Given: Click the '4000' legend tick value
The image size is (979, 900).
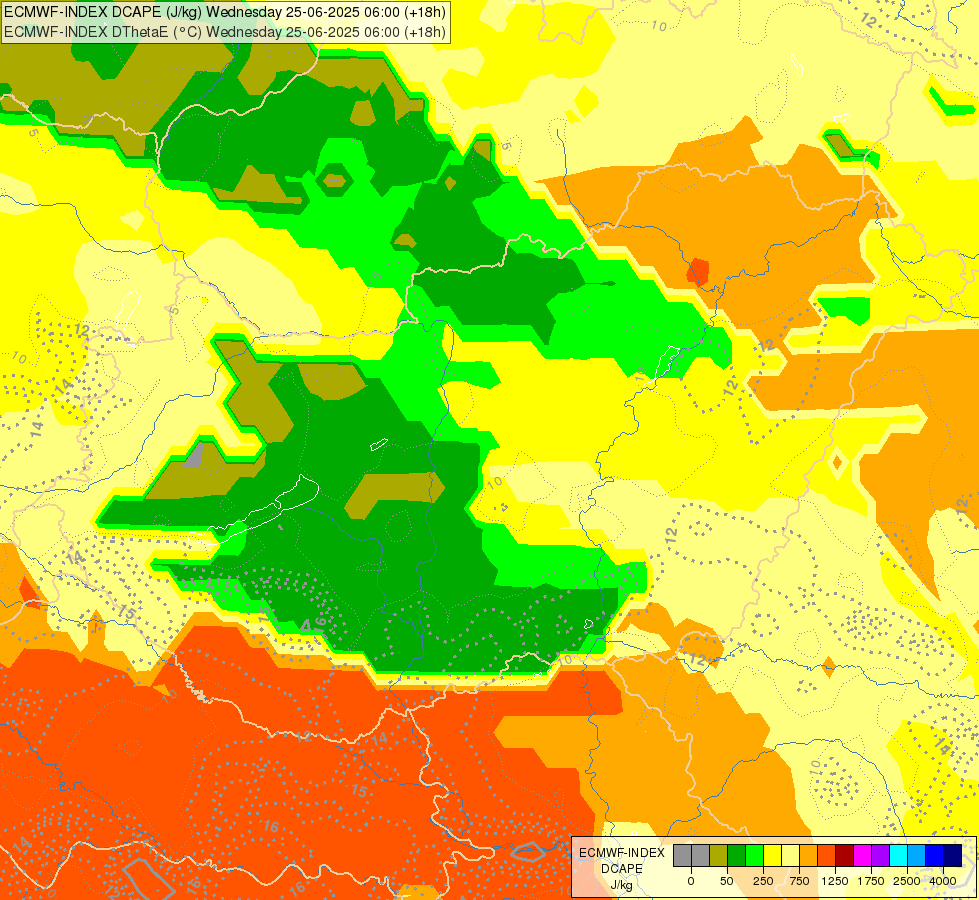Looking at the screenshot, I should [943, 881].
